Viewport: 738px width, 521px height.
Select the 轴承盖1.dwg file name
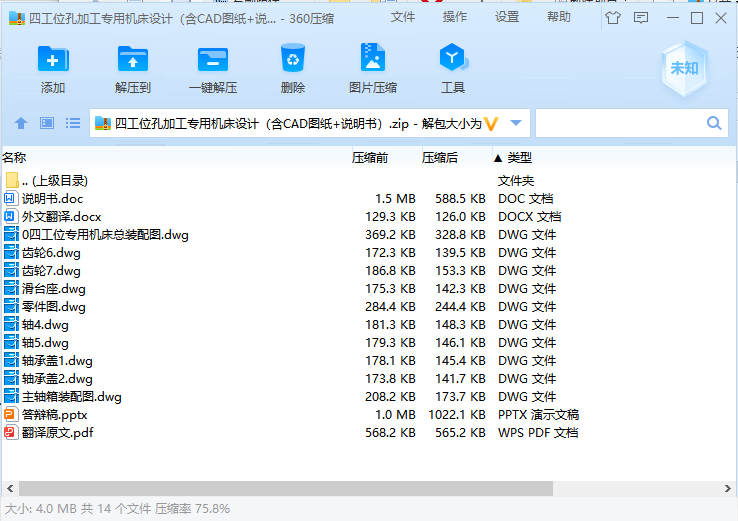pos(57,361)
